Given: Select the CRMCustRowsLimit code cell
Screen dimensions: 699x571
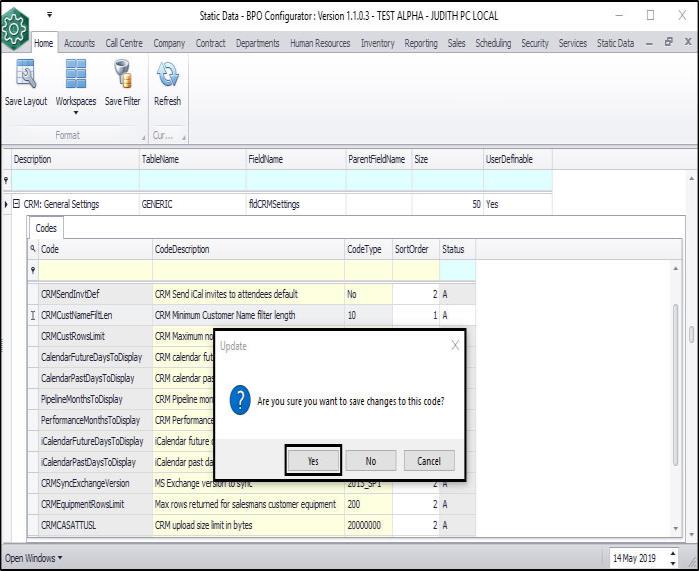Looking at the screenshot, I should click(x=95, y=336).
